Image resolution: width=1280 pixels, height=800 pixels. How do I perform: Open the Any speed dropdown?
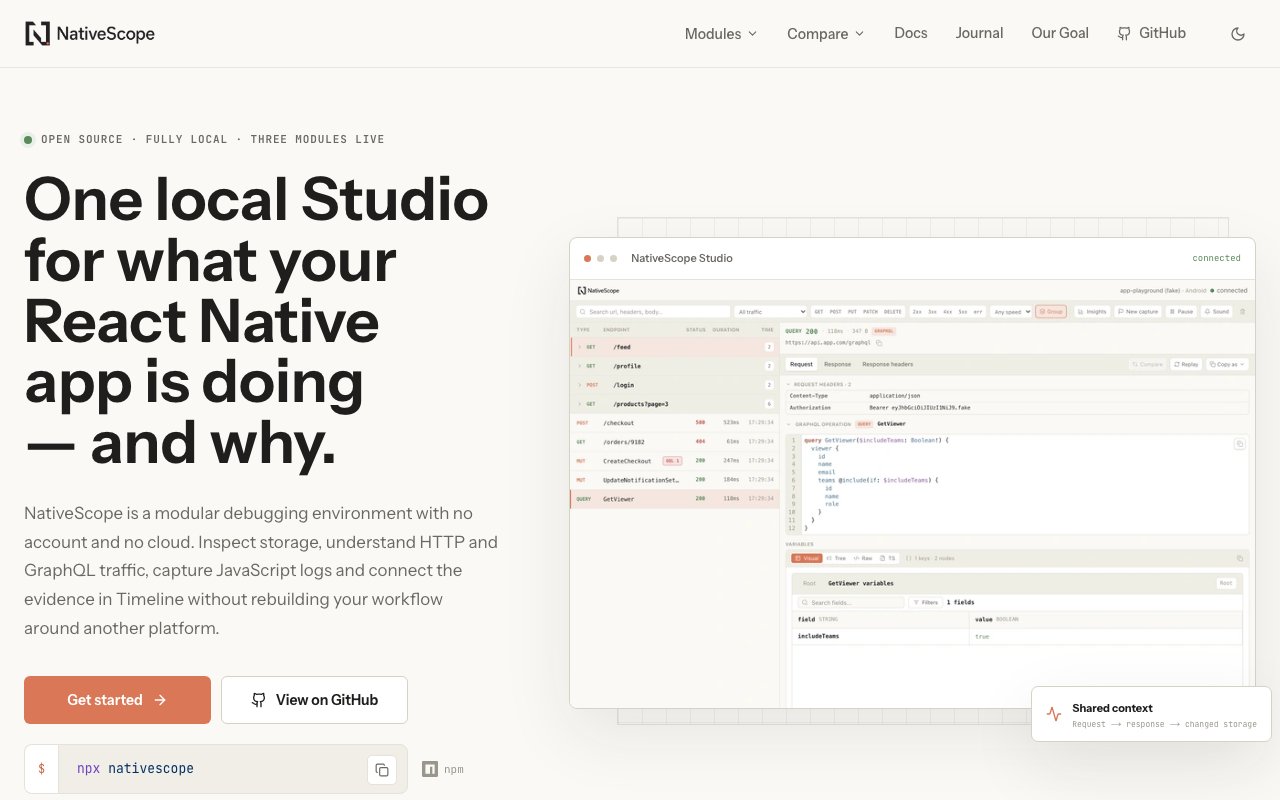pos(1010,312)
